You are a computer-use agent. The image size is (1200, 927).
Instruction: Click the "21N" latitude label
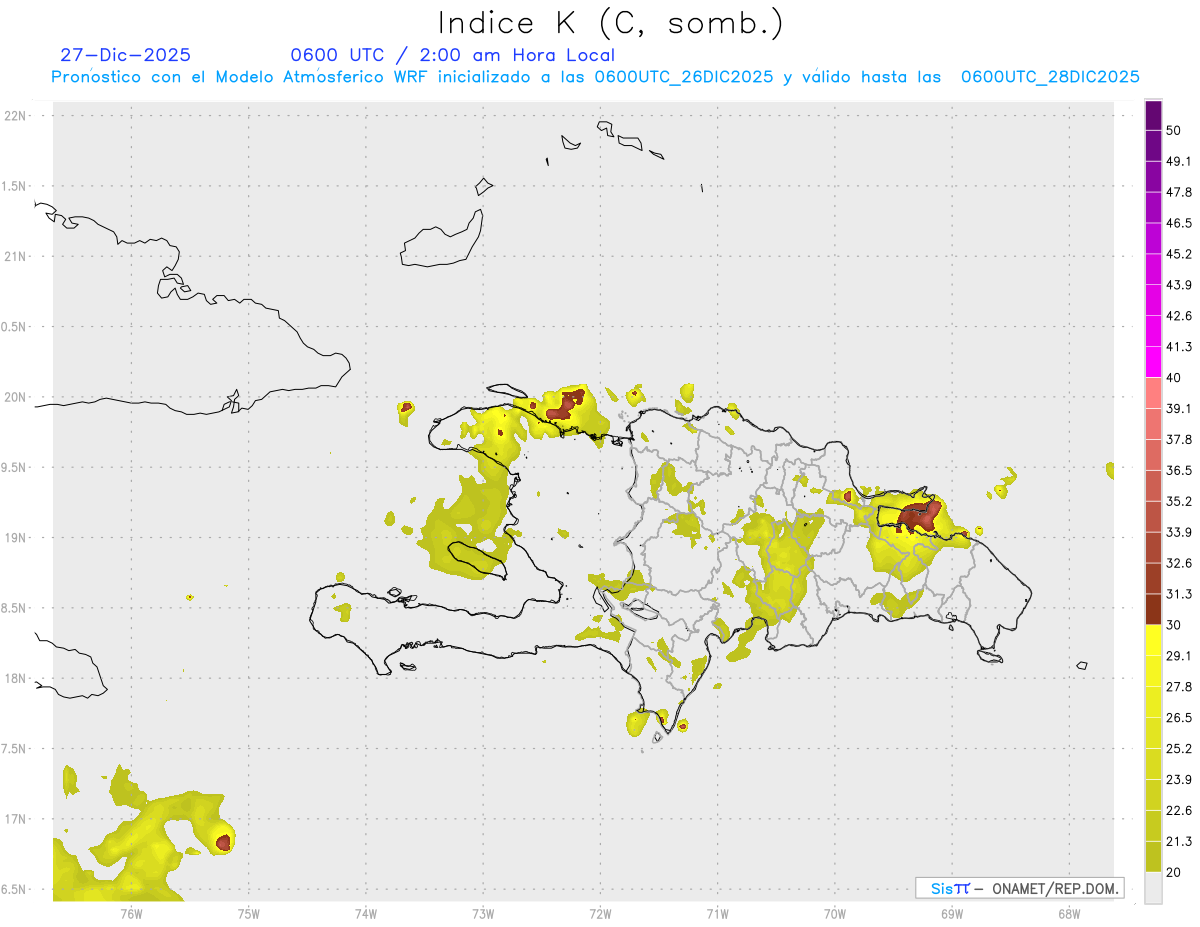pyautogui.click(x=15, y=256)
